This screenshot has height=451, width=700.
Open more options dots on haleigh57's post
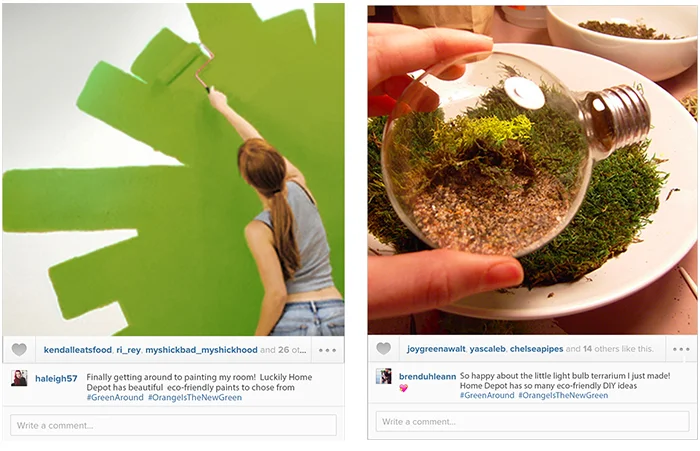click(x=327, y=350)
